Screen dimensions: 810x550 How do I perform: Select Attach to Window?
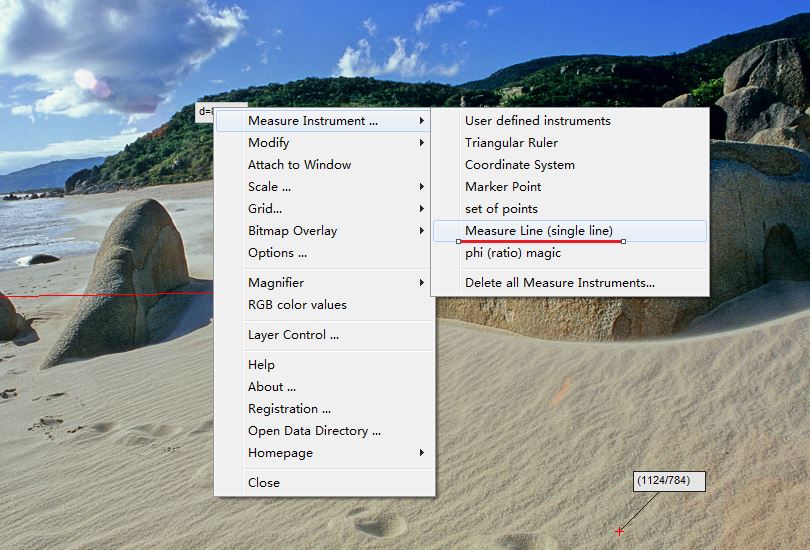[x=299, y=165]
